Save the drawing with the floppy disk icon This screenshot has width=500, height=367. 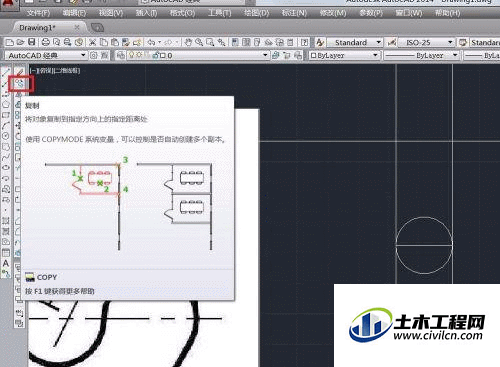[x=32, y=42]
